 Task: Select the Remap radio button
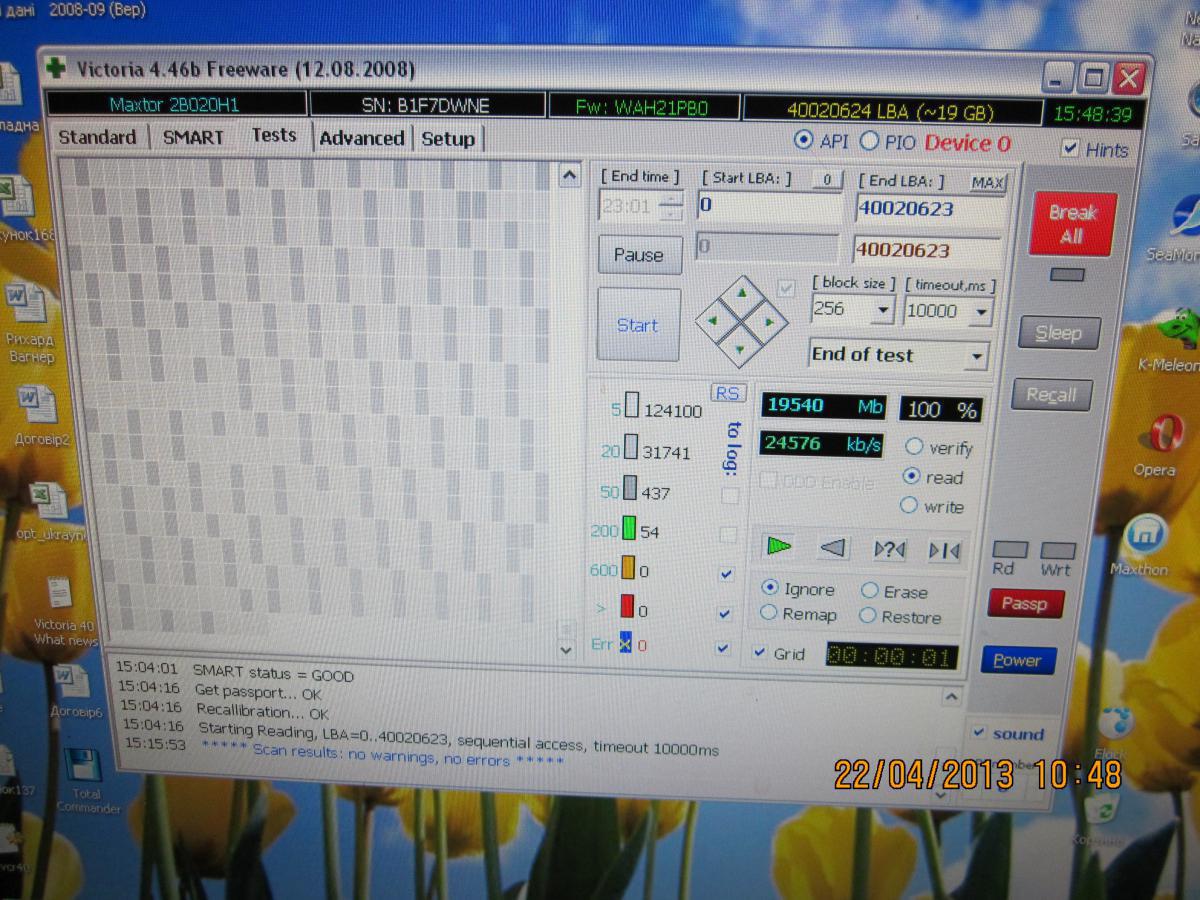point(769,613)
